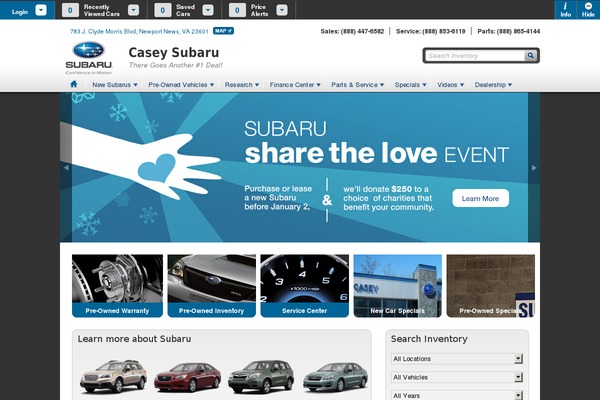Screen dimensions: 600x400
Task: Click the Price Alerts count badge
Action: click(237, 10)
